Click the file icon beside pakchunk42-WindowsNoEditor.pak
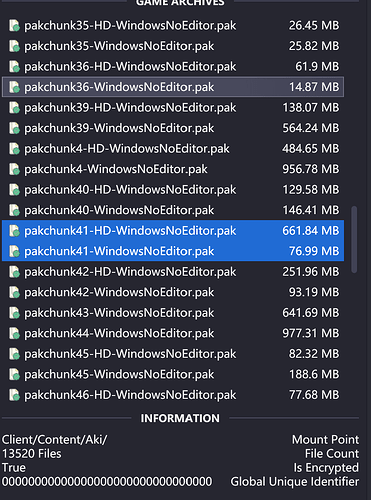 click(x=14, y=292)
